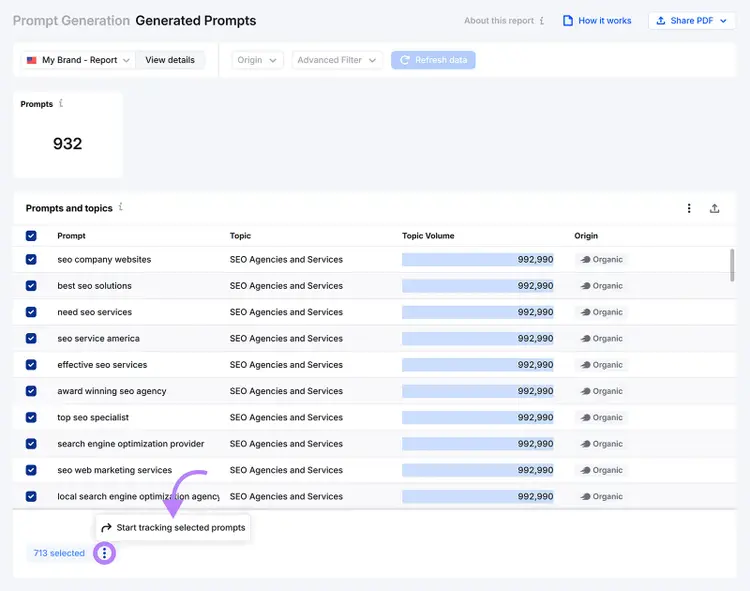Click the prompt text effective seo services
The width and height of the screenshot is (750, 591).
tap(102, 365)
